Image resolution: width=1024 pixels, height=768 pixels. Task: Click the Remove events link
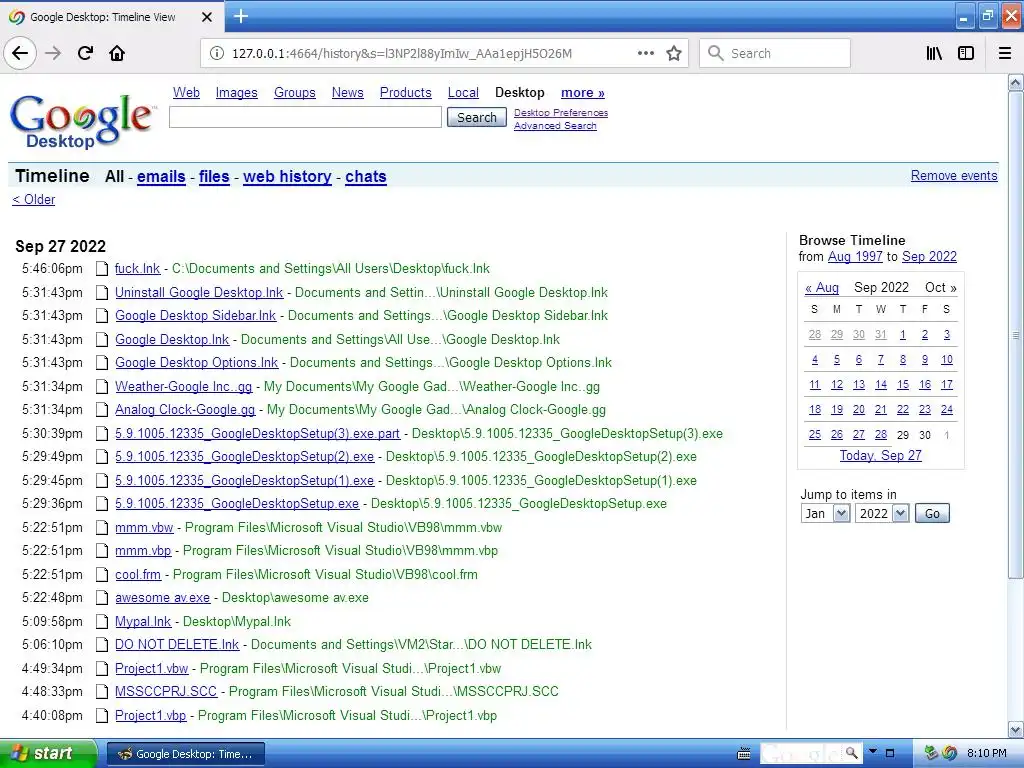(954, 175)
